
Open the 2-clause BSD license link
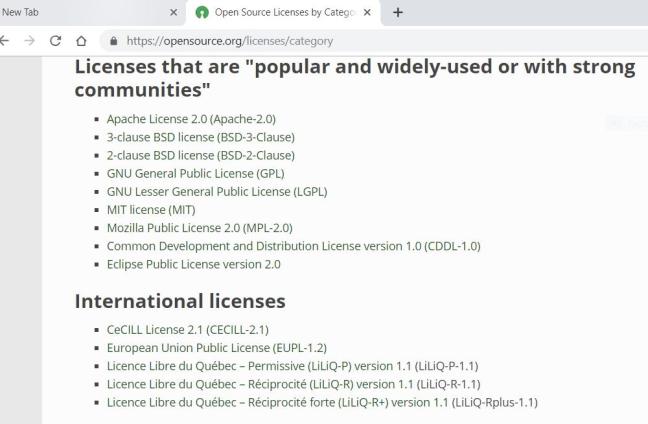click(x=201, y=155)
